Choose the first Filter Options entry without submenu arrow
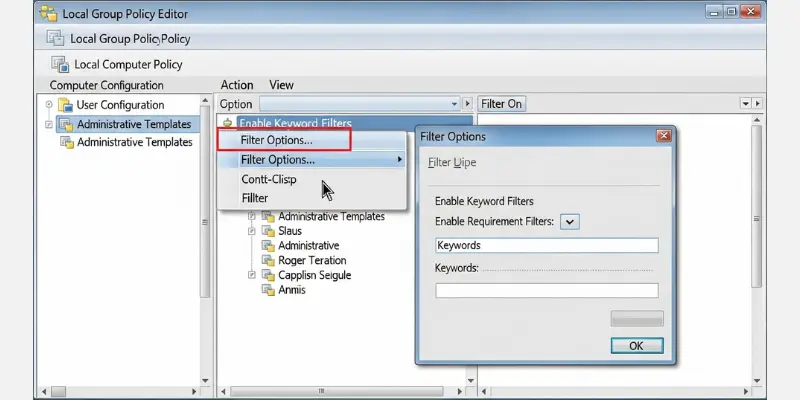Image resolution: width=800 pixels, height=400 pixels. coord(284,140)
